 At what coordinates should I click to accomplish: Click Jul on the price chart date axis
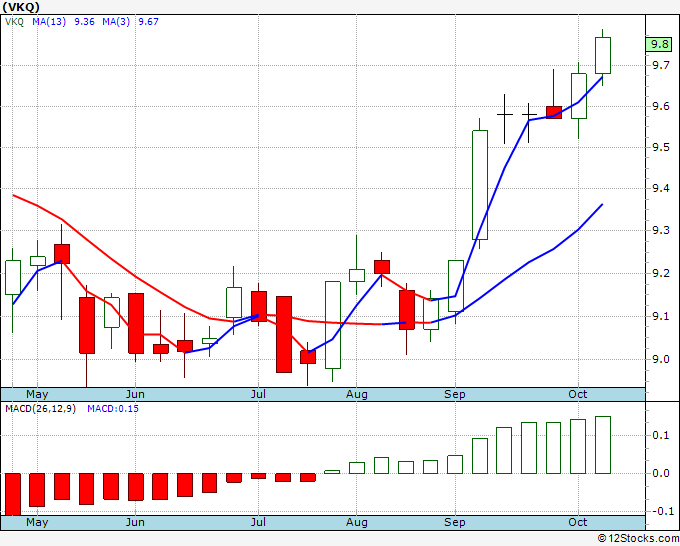point(258,395)
